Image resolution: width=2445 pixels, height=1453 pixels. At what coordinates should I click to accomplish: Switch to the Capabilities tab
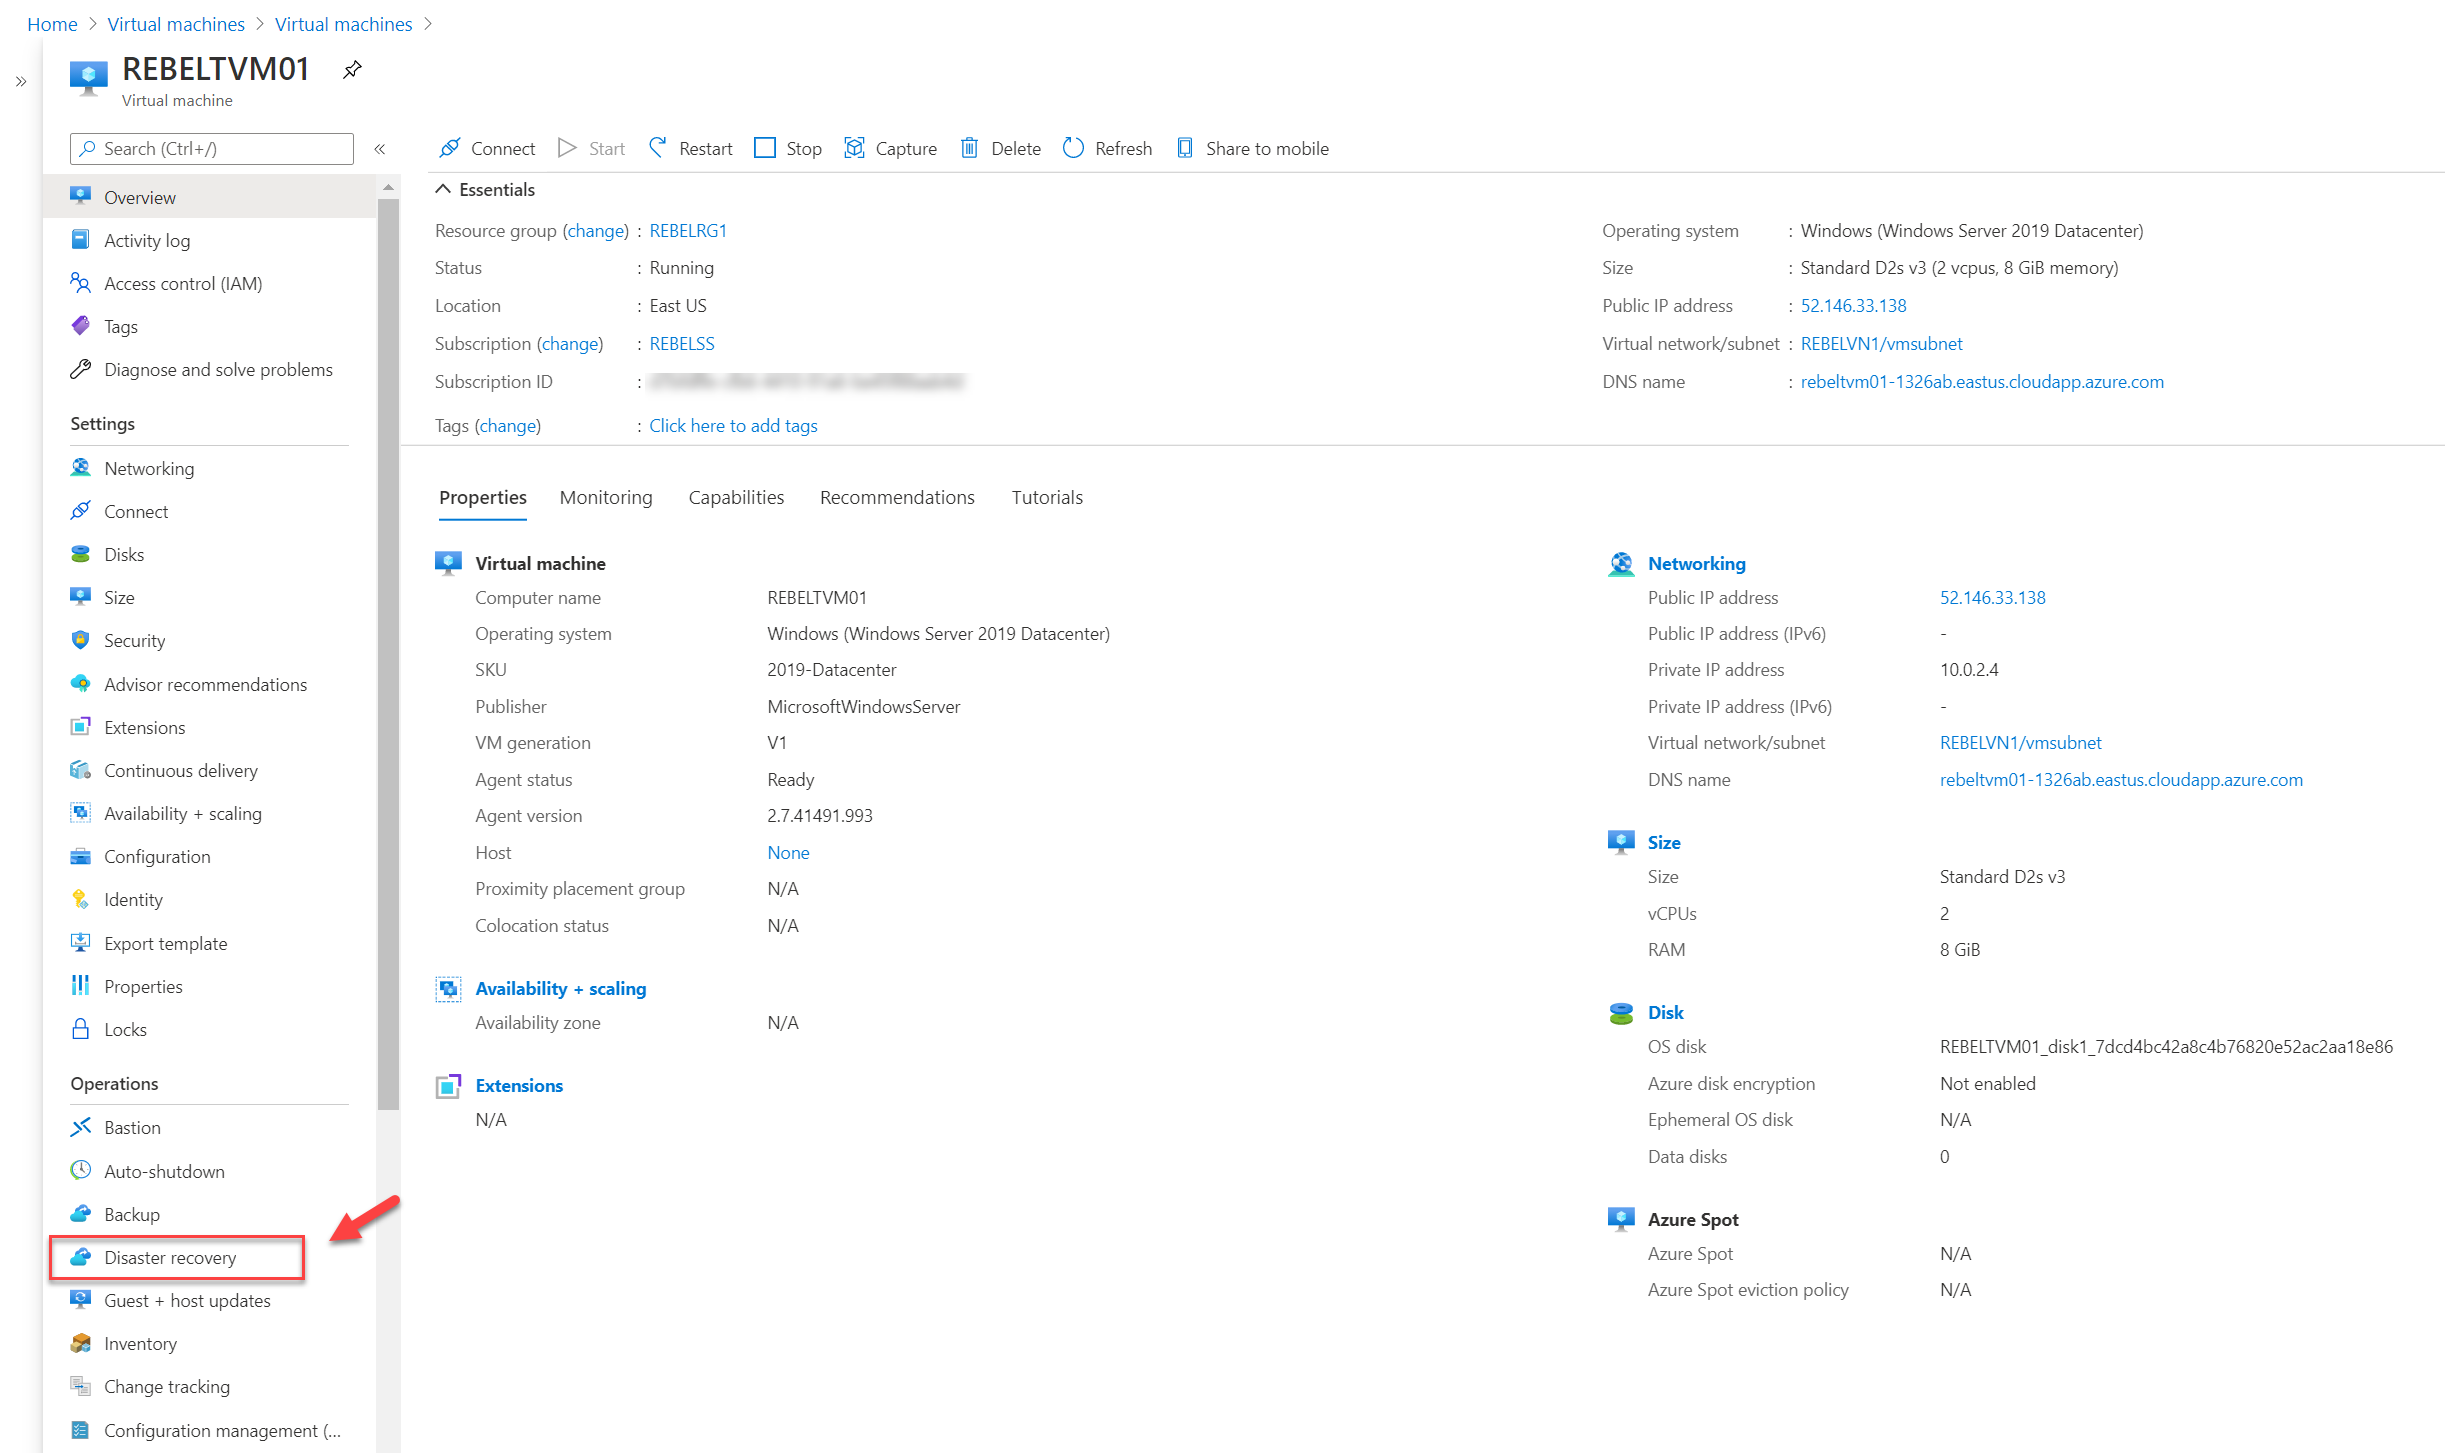(x=736, y=497)
